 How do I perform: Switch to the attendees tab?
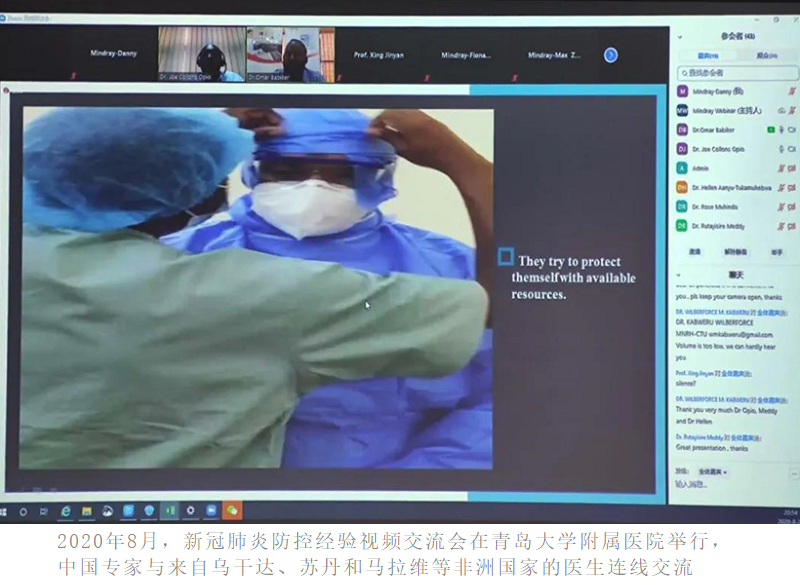762,56
